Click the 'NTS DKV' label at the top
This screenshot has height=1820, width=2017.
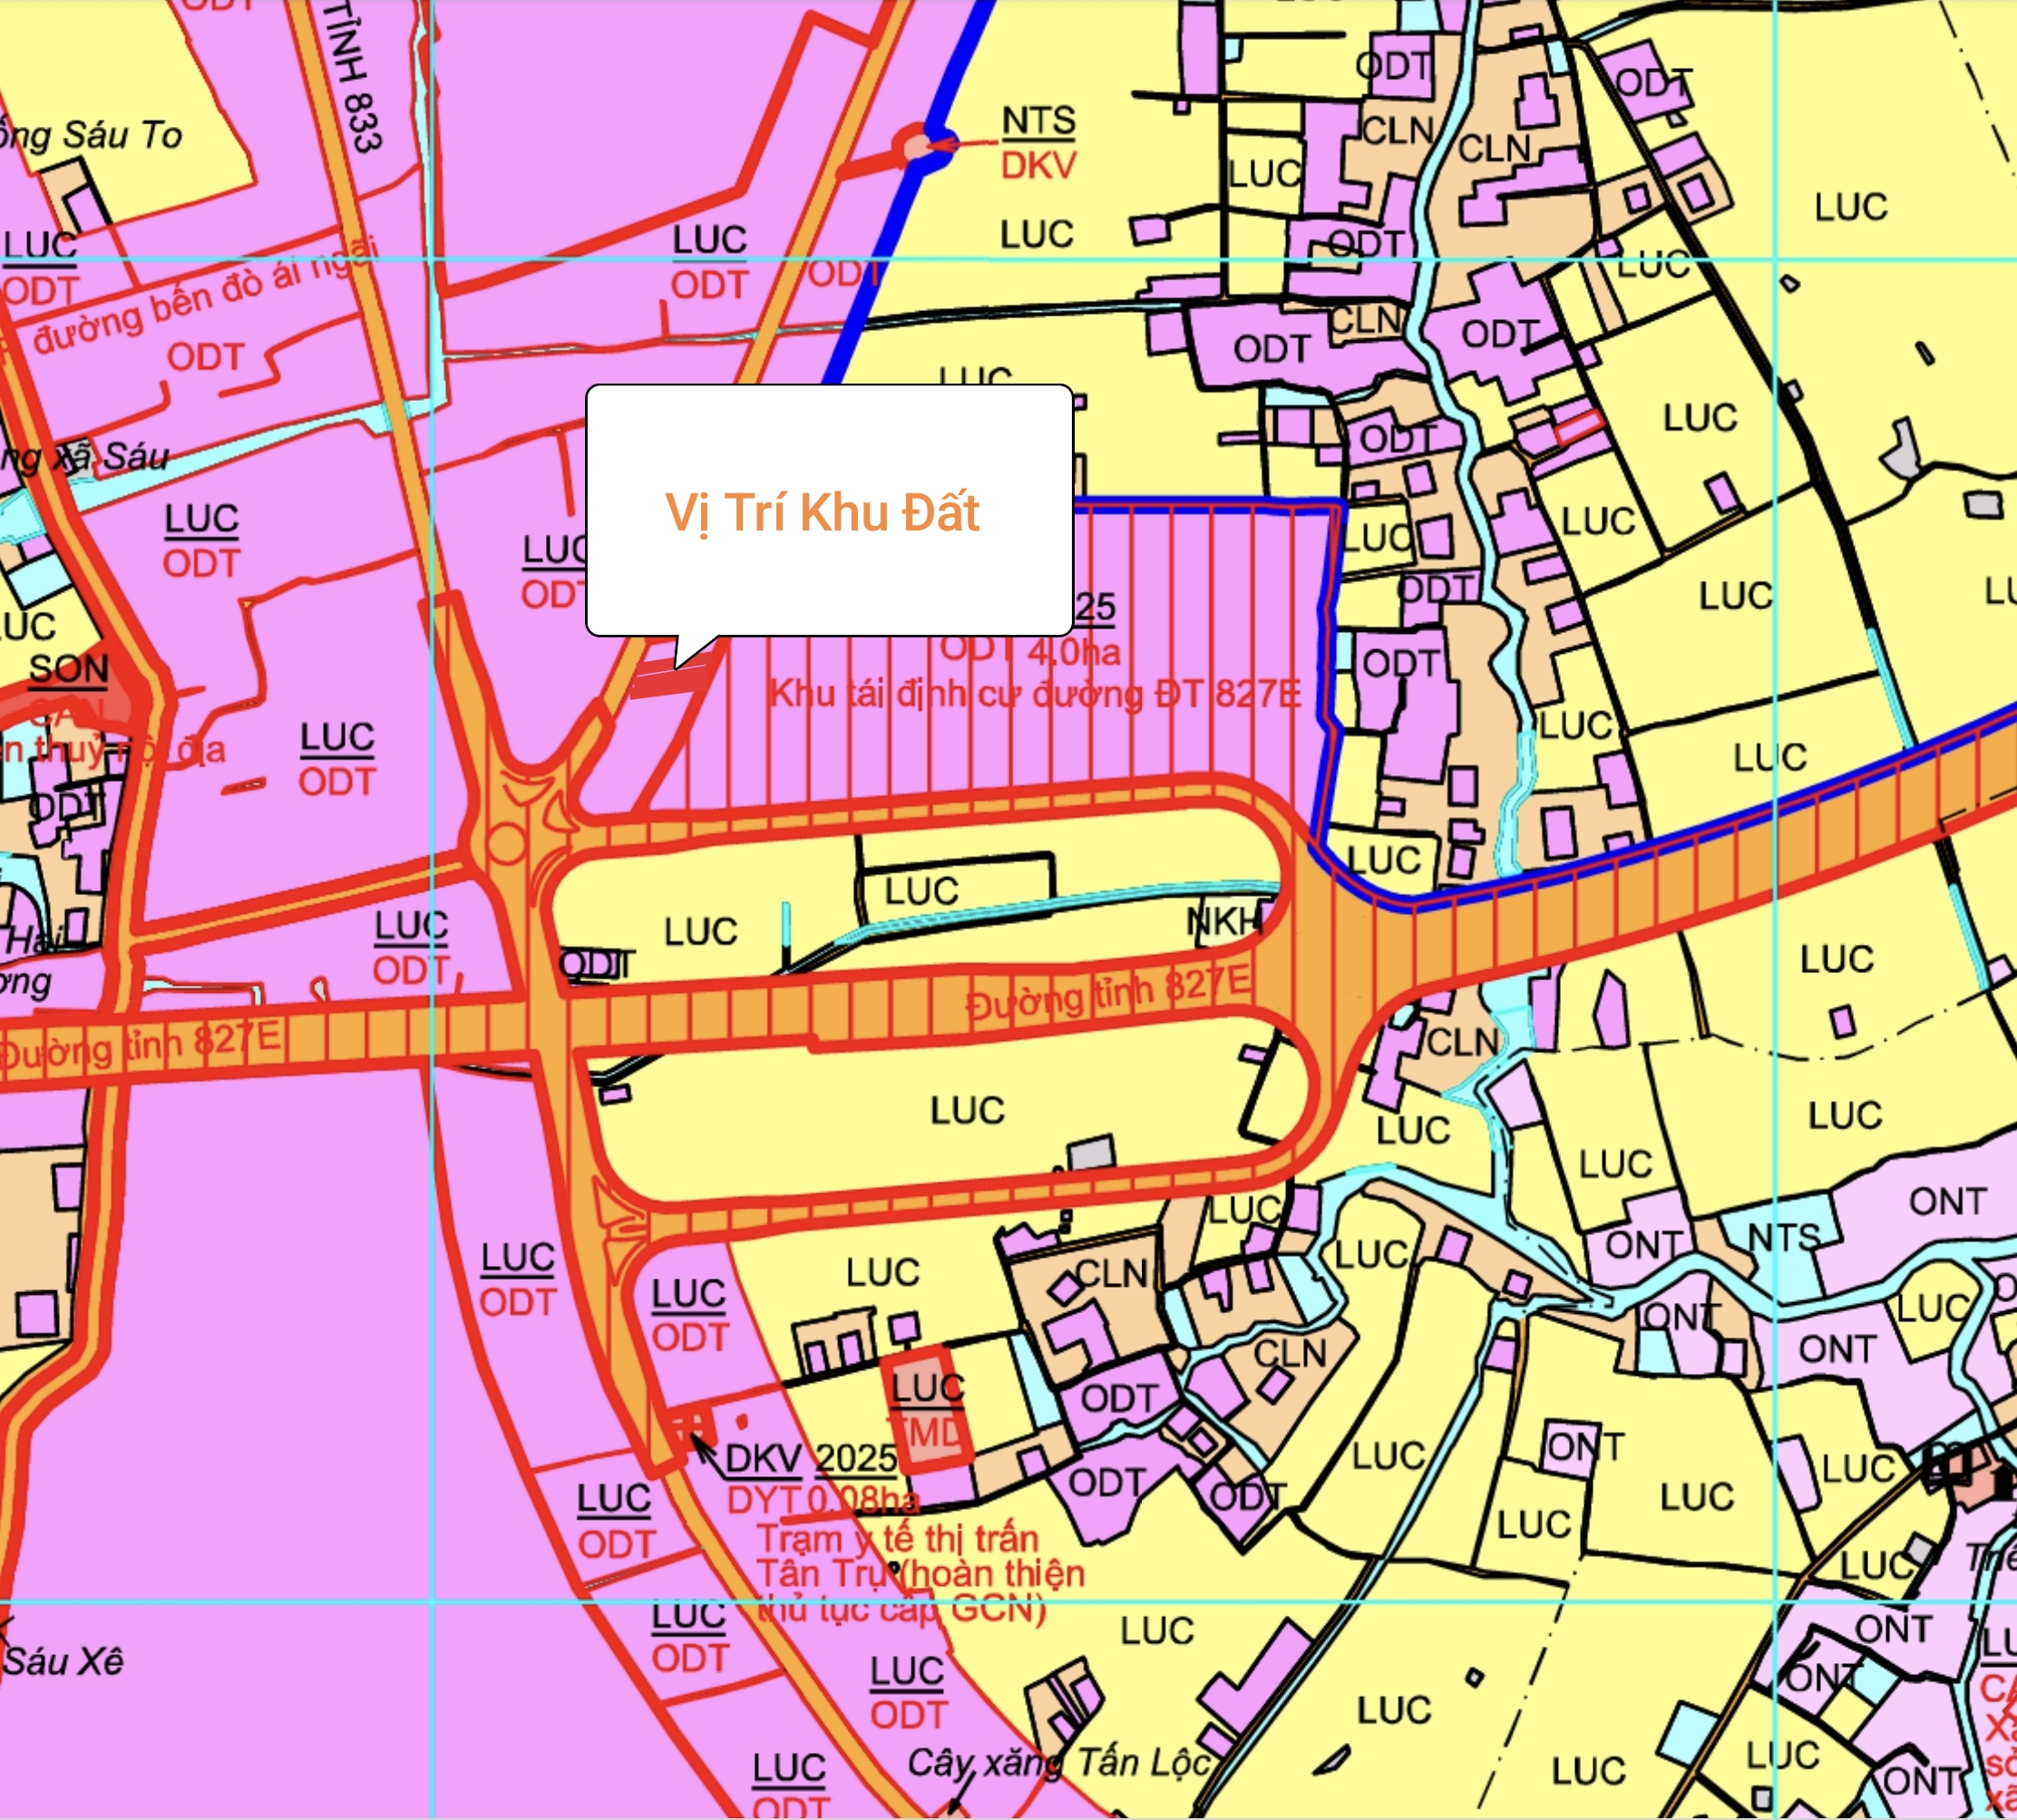pyautogui.click(x=1038, y=143)
